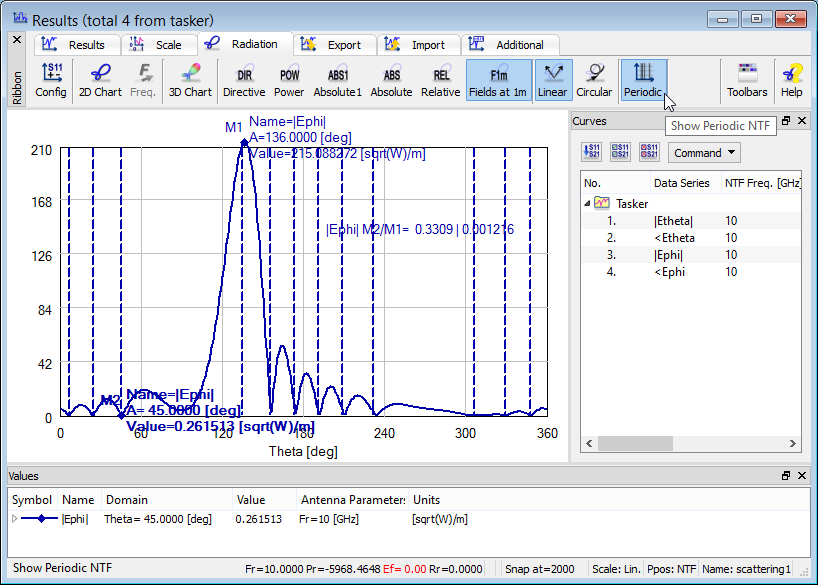Select the <Etheta data series row

(x=673, y=238)
